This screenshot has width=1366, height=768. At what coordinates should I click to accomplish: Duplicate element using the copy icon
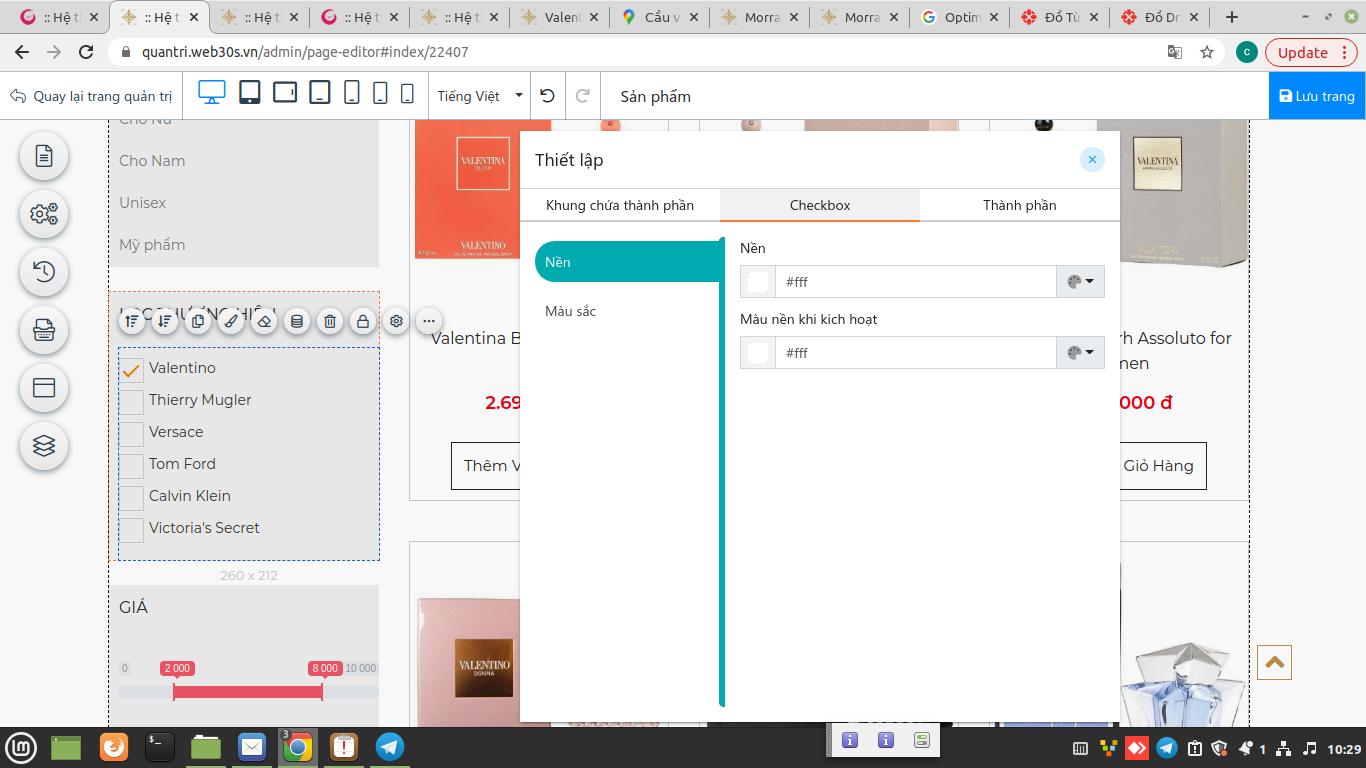[x=198, y=321]
